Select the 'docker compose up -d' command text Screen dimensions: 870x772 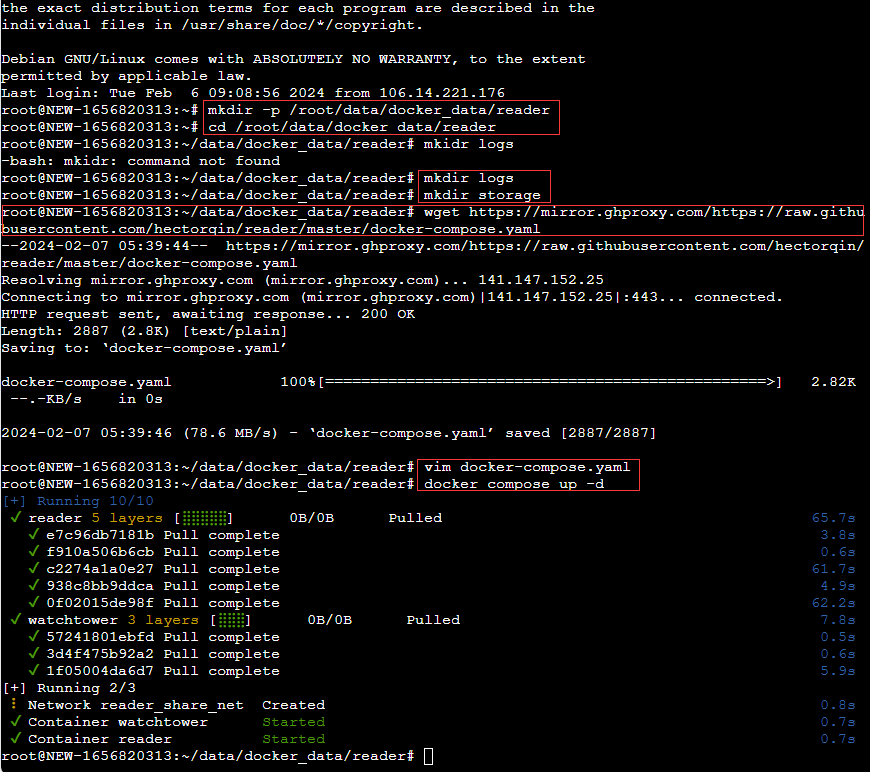pos(515,484)
